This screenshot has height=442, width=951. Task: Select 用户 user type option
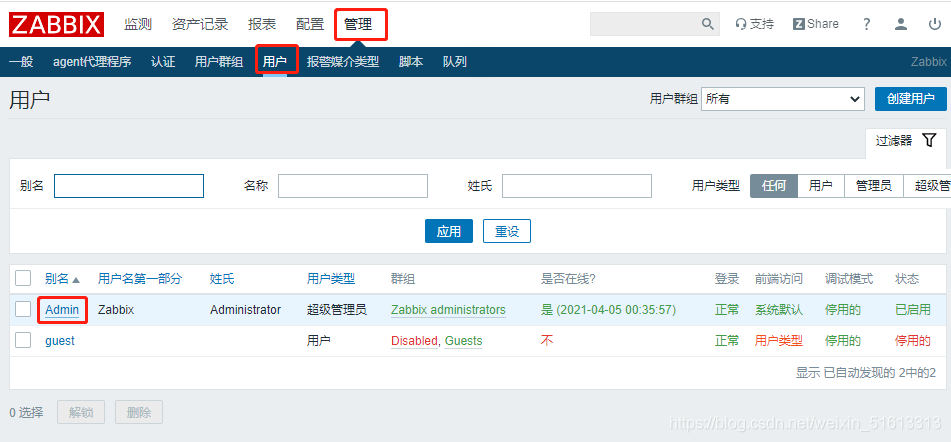(x=821, y=186)
